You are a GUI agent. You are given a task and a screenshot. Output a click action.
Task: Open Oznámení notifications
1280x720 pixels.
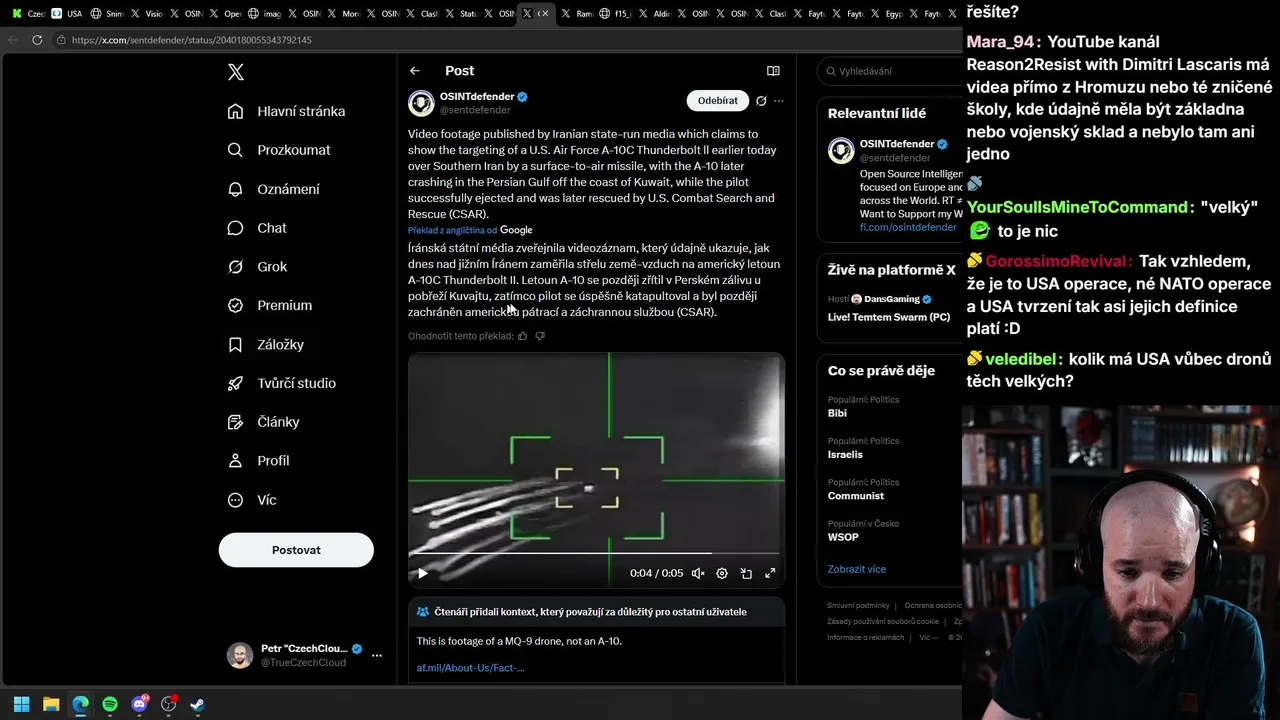click(x=274, y=189)
